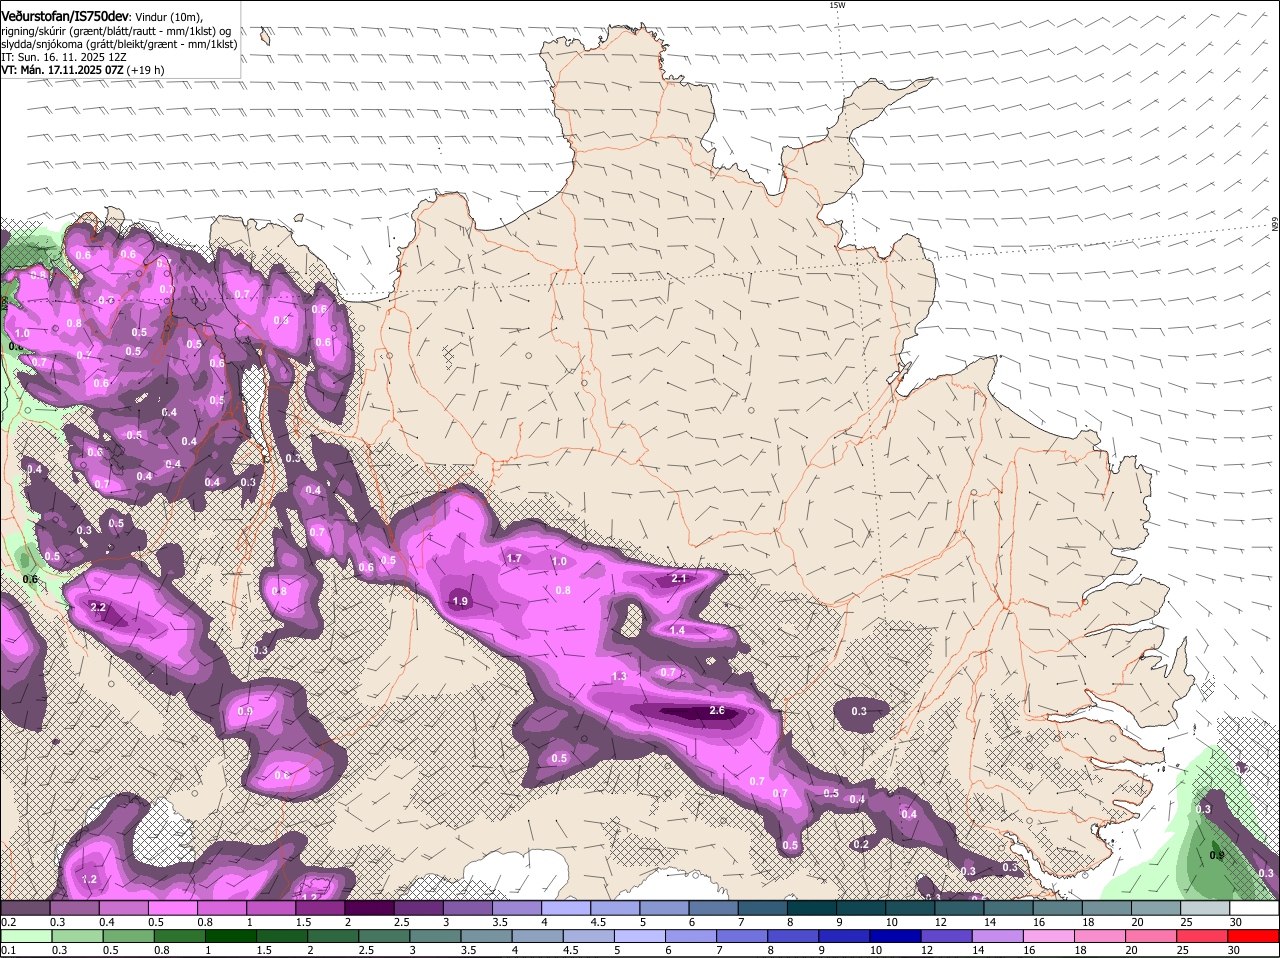Select upper legend dark teal swatch between 8 and 9
Viewport: 1280px width, 958px height.
[x=812, y=907]
